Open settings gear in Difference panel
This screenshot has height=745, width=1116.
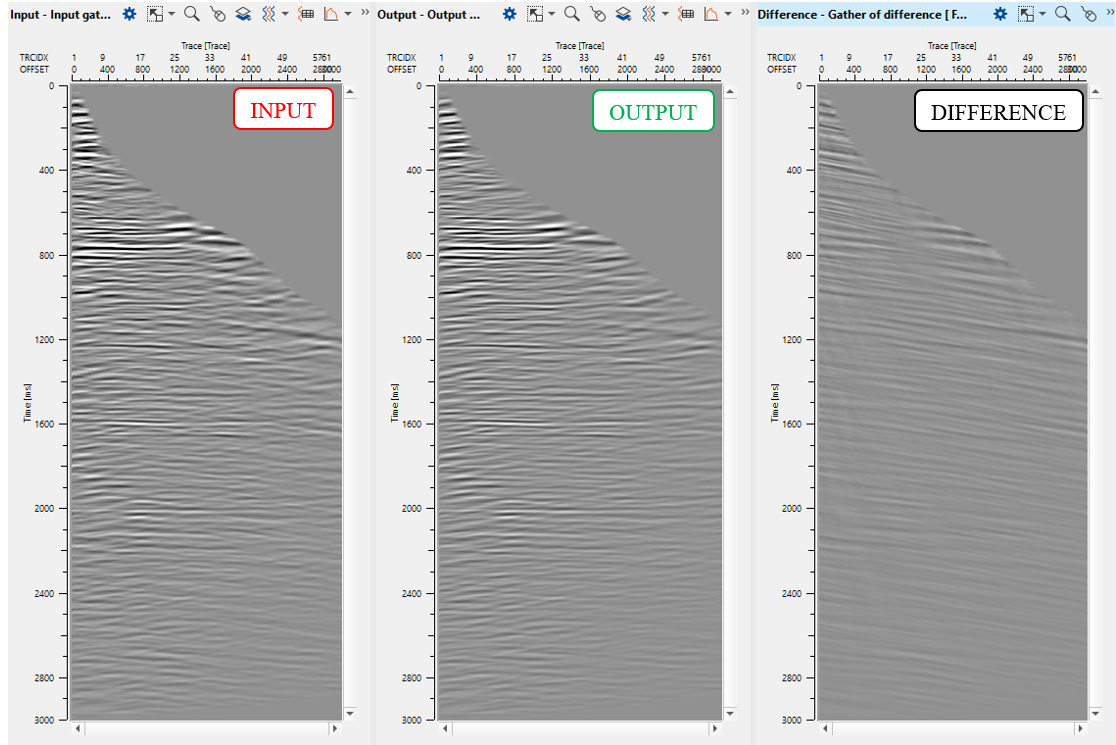click(1000, 15)
